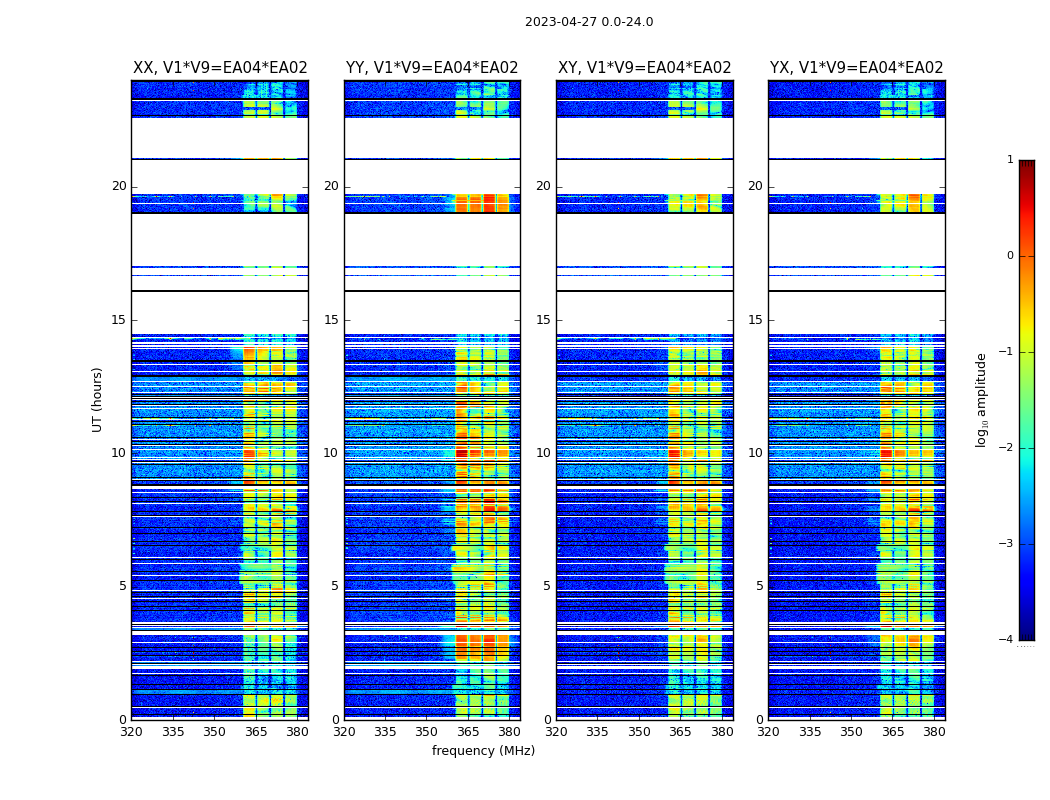Viewport: 1050px width, 800px height.
Task: Click the 380 frequency tick under XX panel
Action: coord(297,732)
